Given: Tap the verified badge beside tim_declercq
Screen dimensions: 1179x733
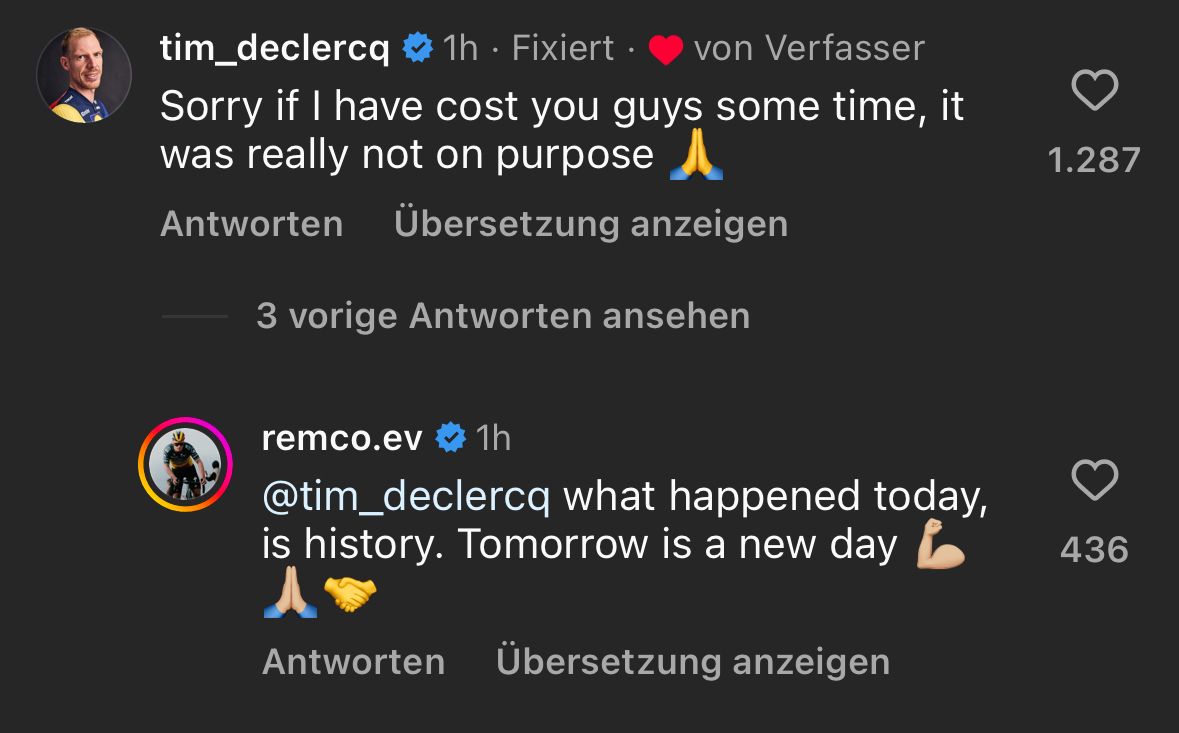Looking at the screenshot, I should coord(416,48).
